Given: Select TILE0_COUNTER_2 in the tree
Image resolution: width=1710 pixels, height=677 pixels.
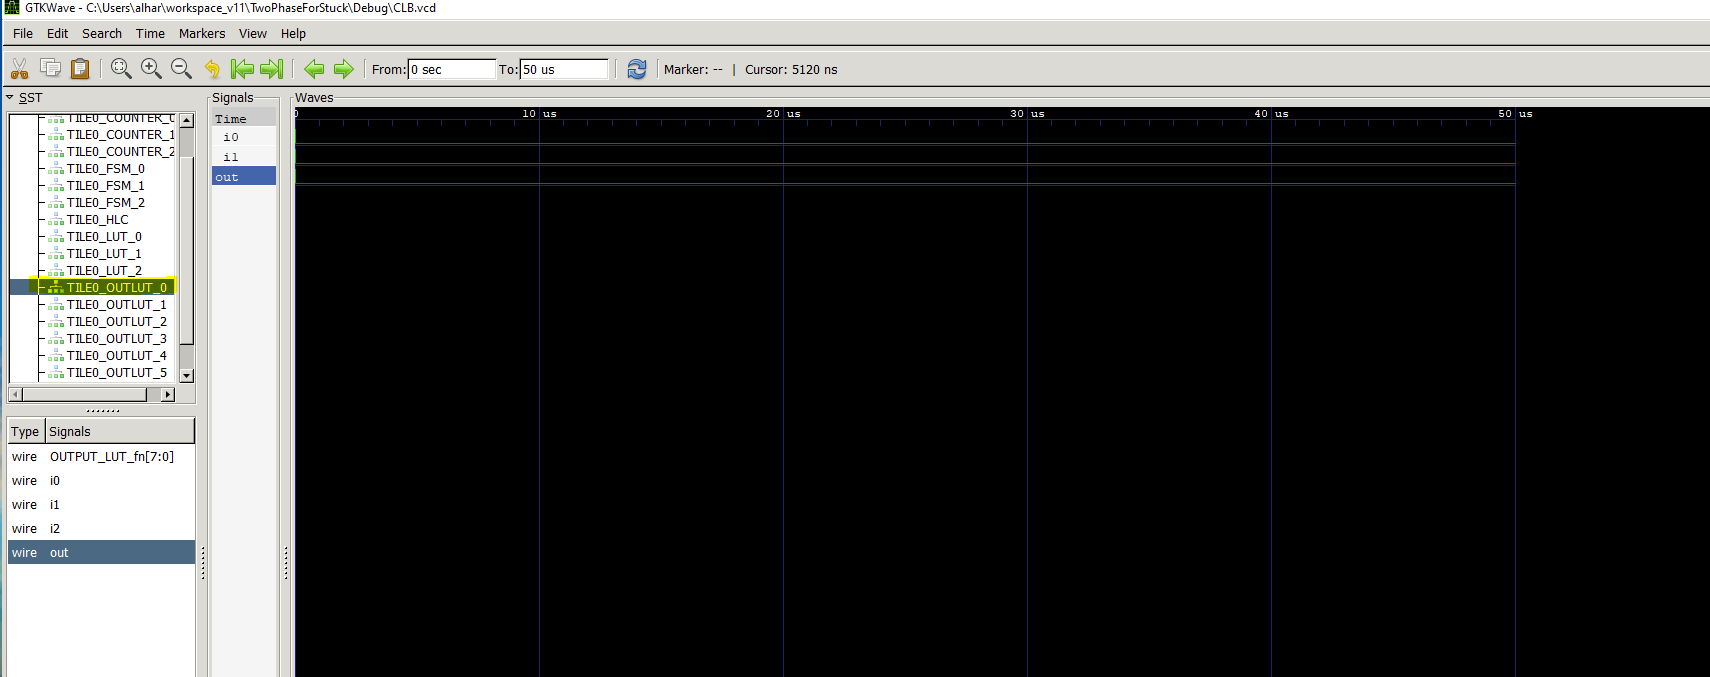Looking at the screenshot, I should tap(120, 152).
